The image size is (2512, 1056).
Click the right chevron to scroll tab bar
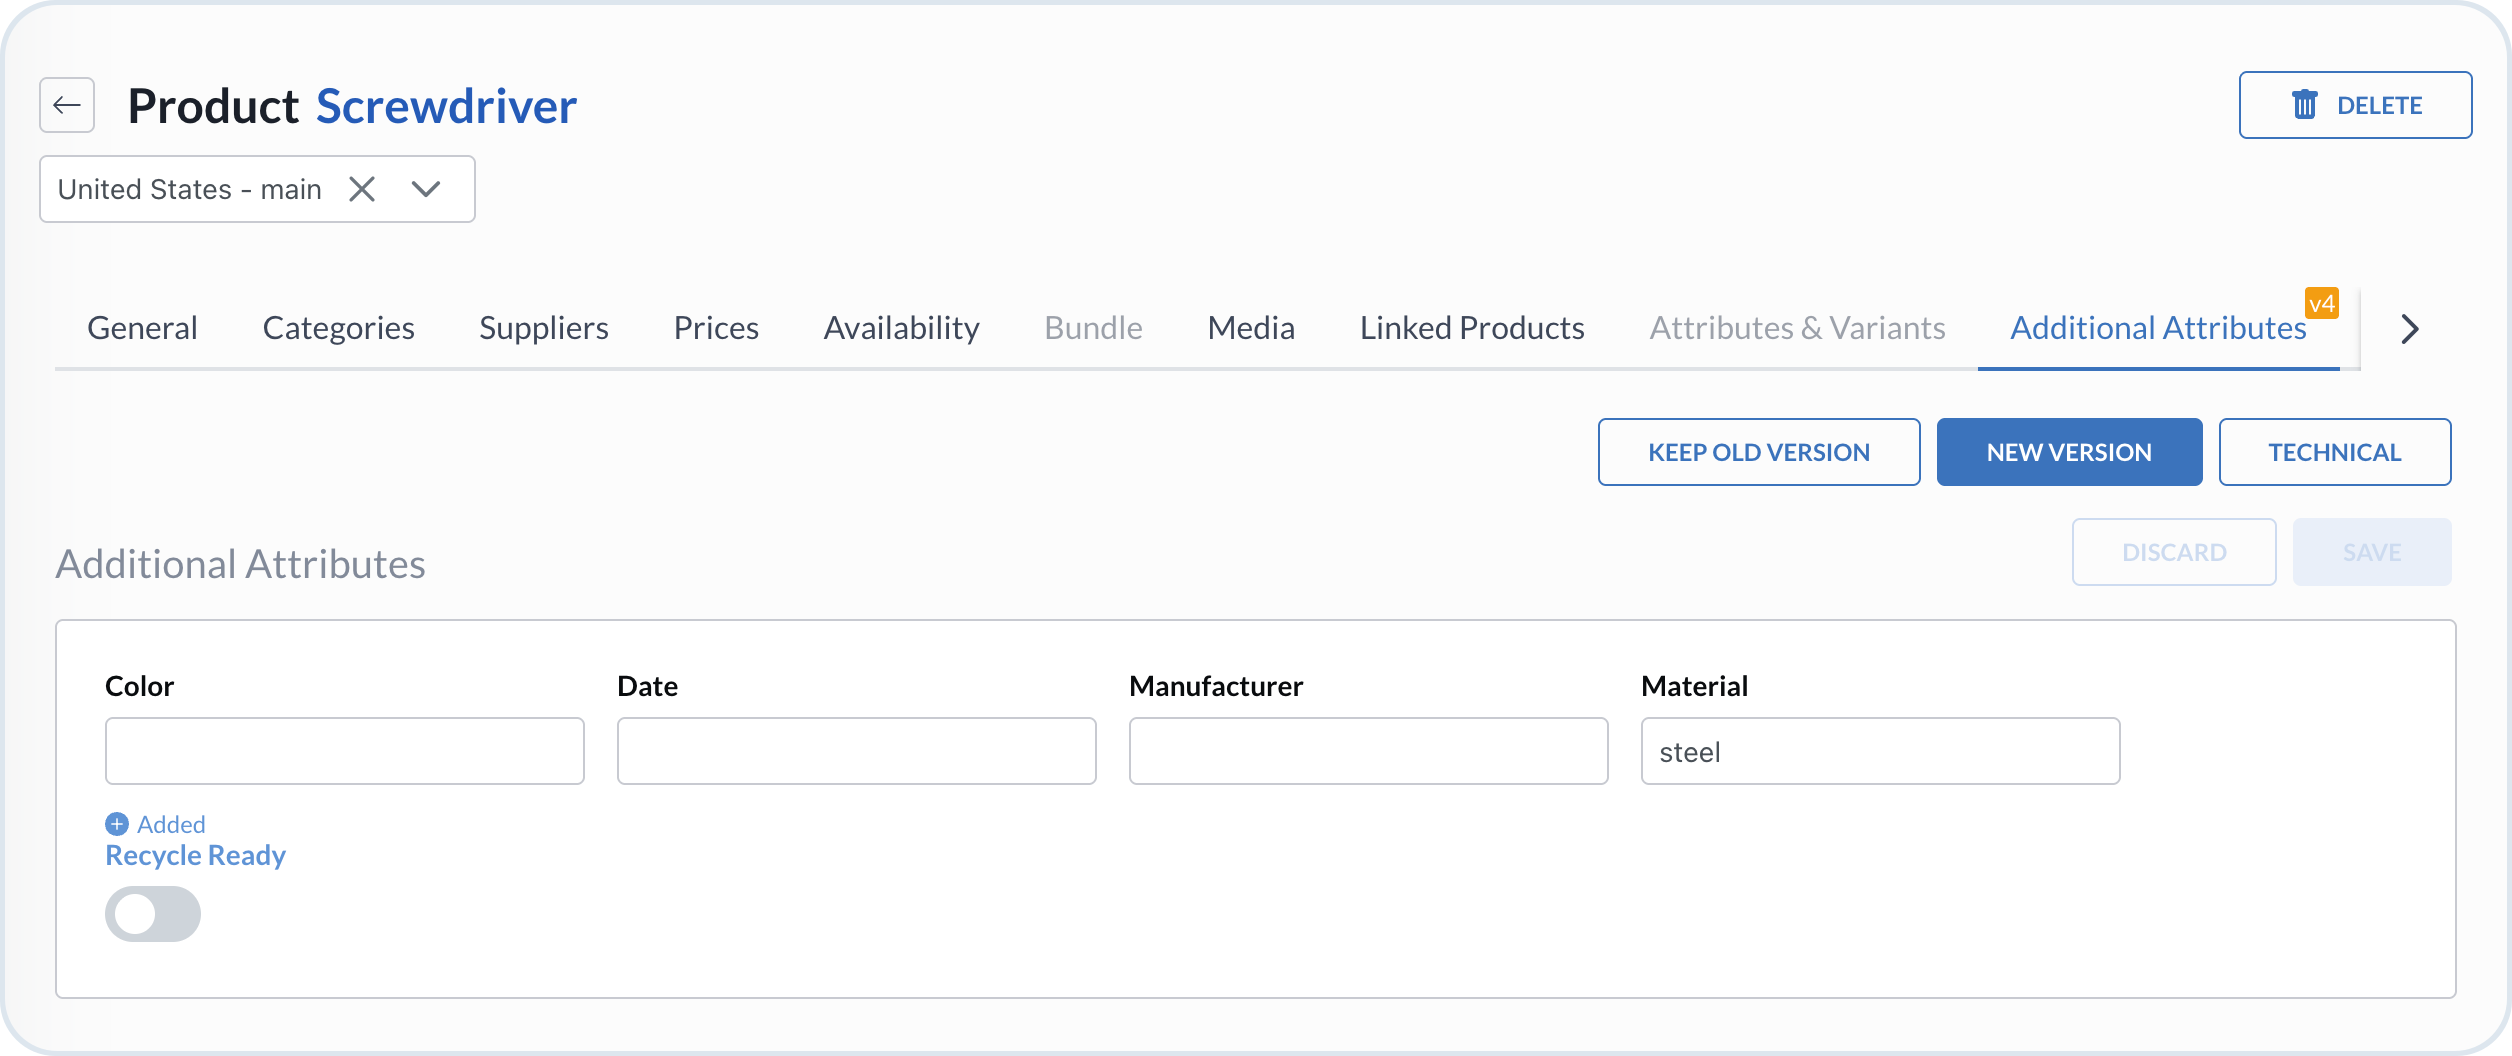(2410, 328)
